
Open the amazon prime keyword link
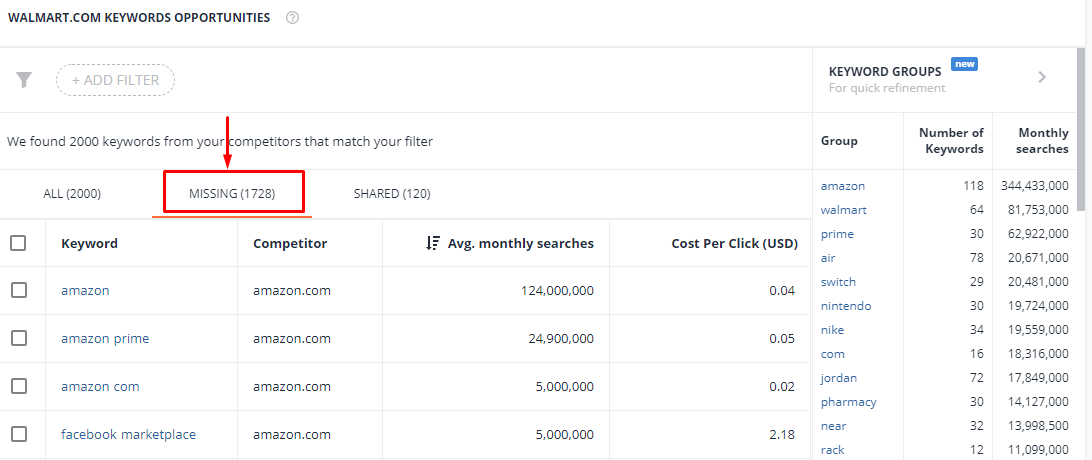pyautogui.click(x=105, y=339)
